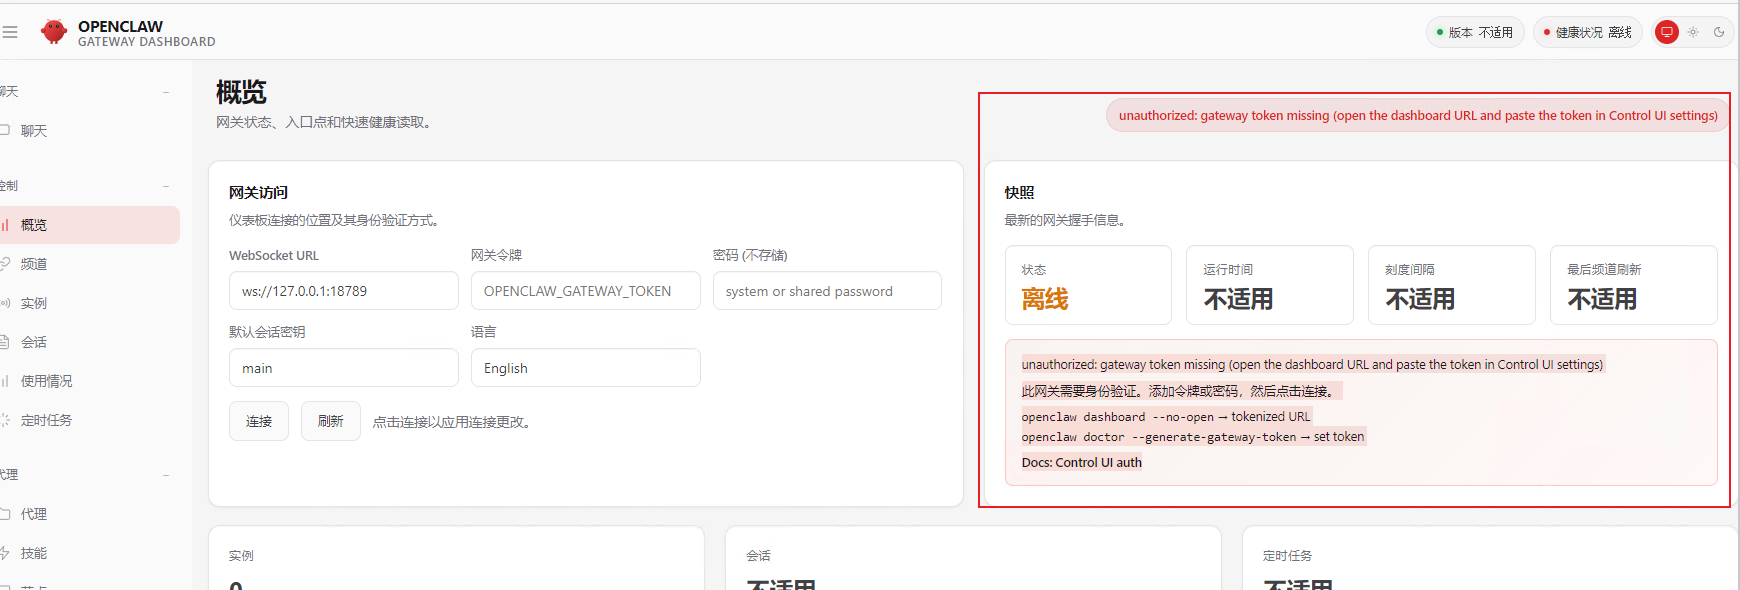Open the 聊天 chat page
1740x590 pixels.
click(90, 131)
